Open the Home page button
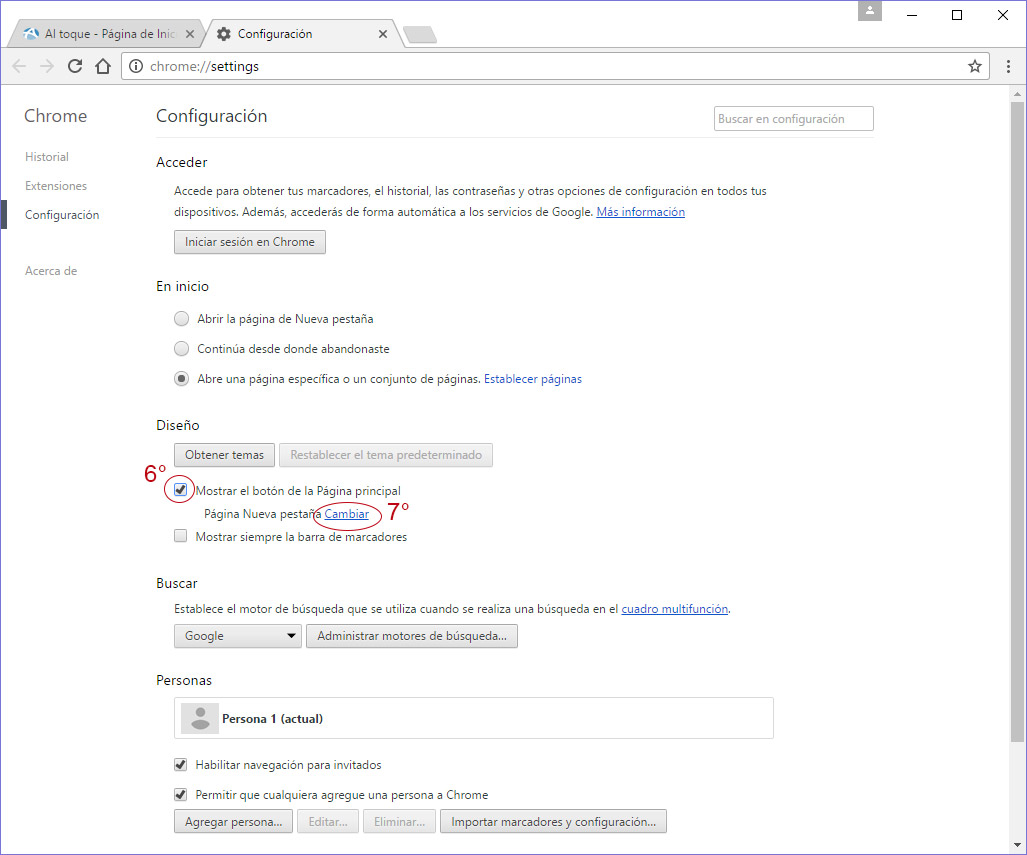The image size is (1027, 855). pyautogui.click(x=103, y=66)
